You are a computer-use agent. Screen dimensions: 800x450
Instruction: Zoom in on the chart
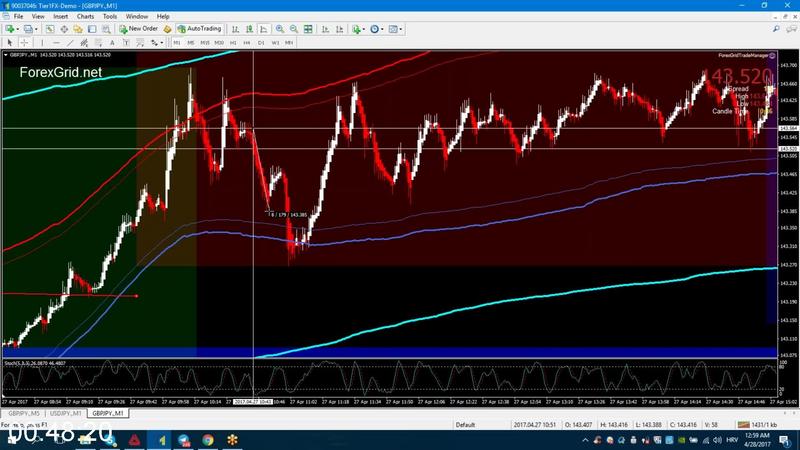pyautogui.click(x=280, y=29)
